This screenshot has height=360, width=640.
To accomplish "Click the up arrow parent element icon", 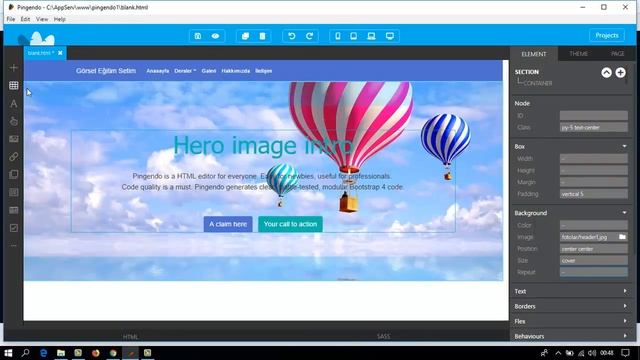I will click(x=607, y=73).
